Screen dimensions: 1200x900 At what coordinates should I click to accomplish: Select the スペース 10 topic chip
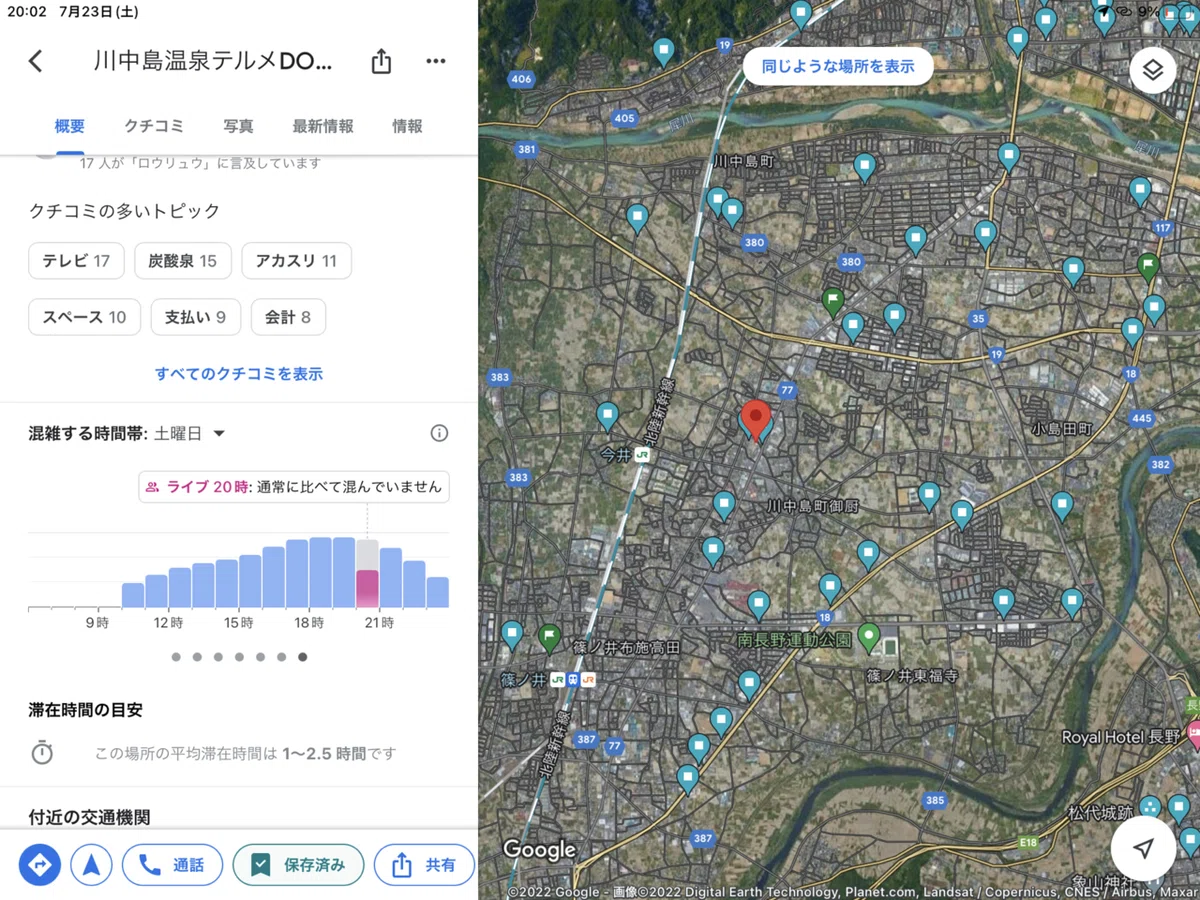coord(85,317)
